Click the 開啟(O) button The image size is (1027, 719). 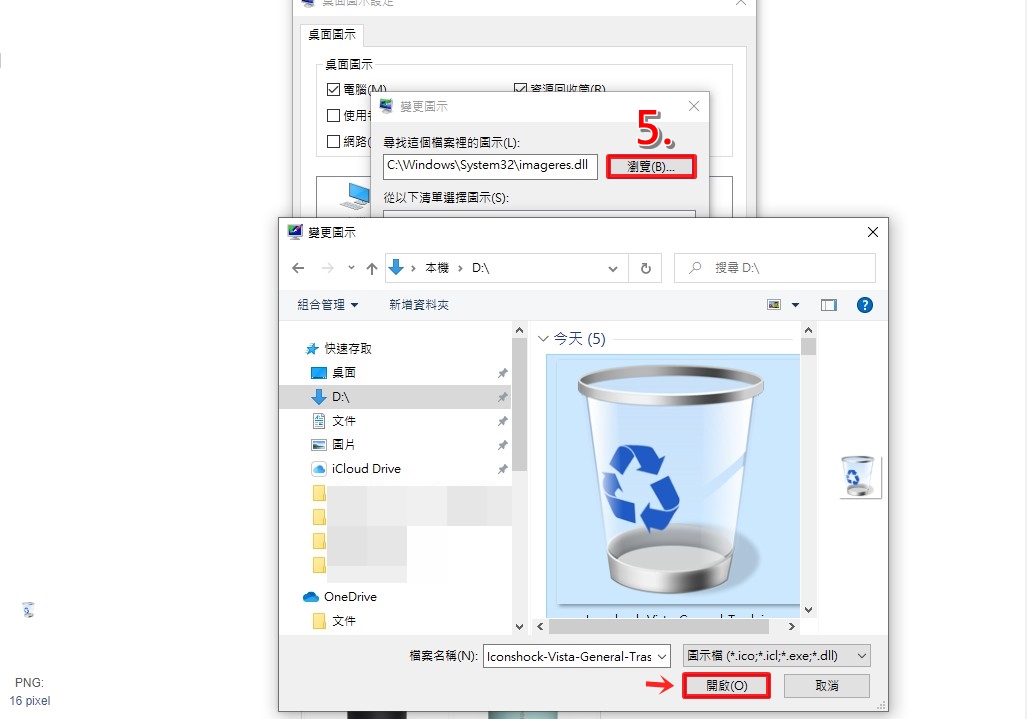[726, 686]
